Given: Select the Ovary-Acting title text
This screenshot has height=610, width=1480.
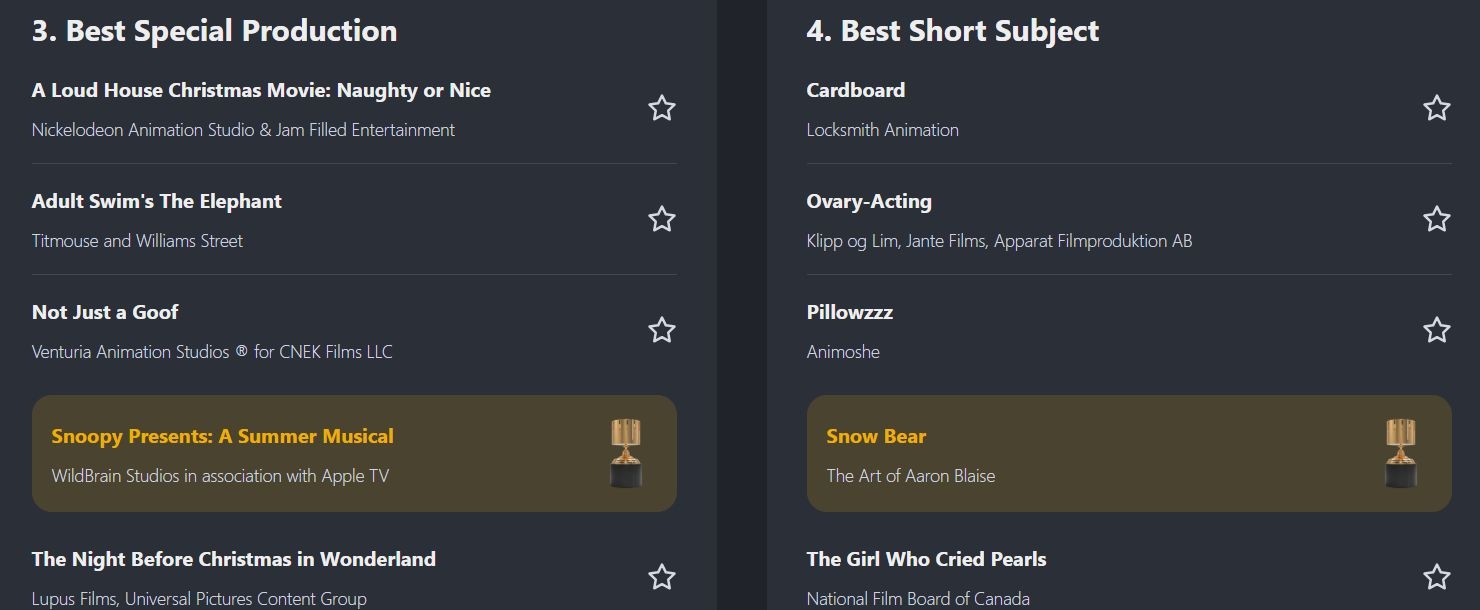Looking at the screenshot, I should tap(868, 201).
